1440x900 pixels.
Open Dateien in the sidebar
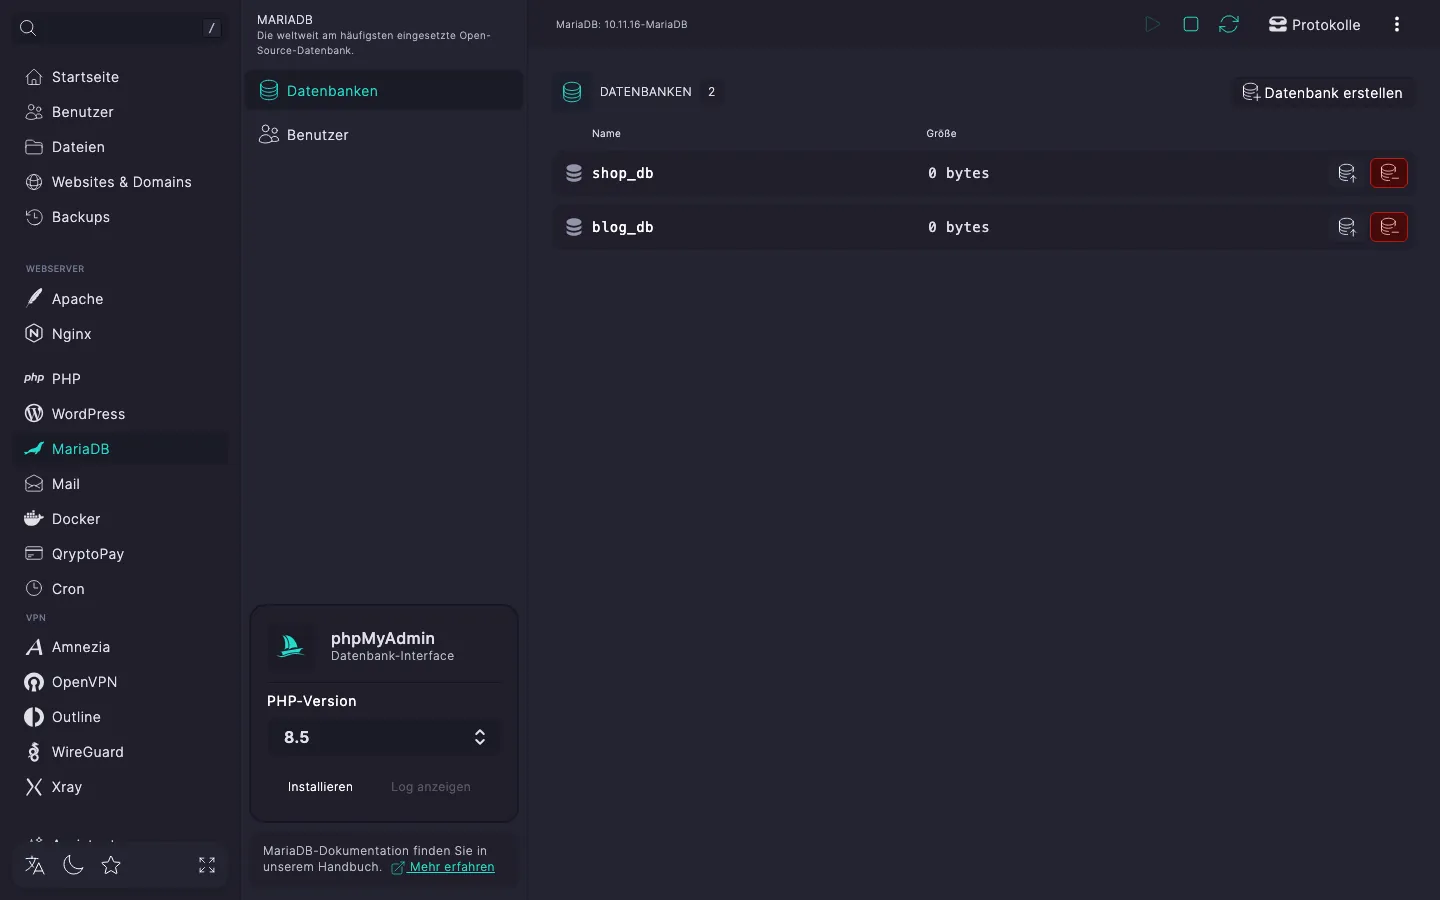tap(120, 147)
